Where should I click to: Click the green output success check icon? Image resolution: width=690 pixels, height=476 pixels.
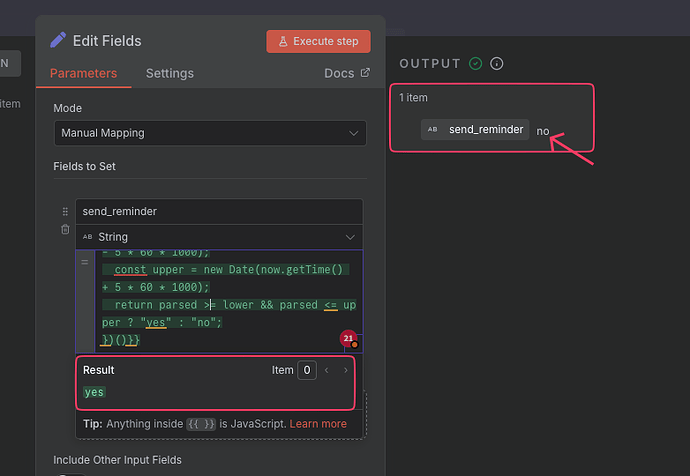coord(476,63)
